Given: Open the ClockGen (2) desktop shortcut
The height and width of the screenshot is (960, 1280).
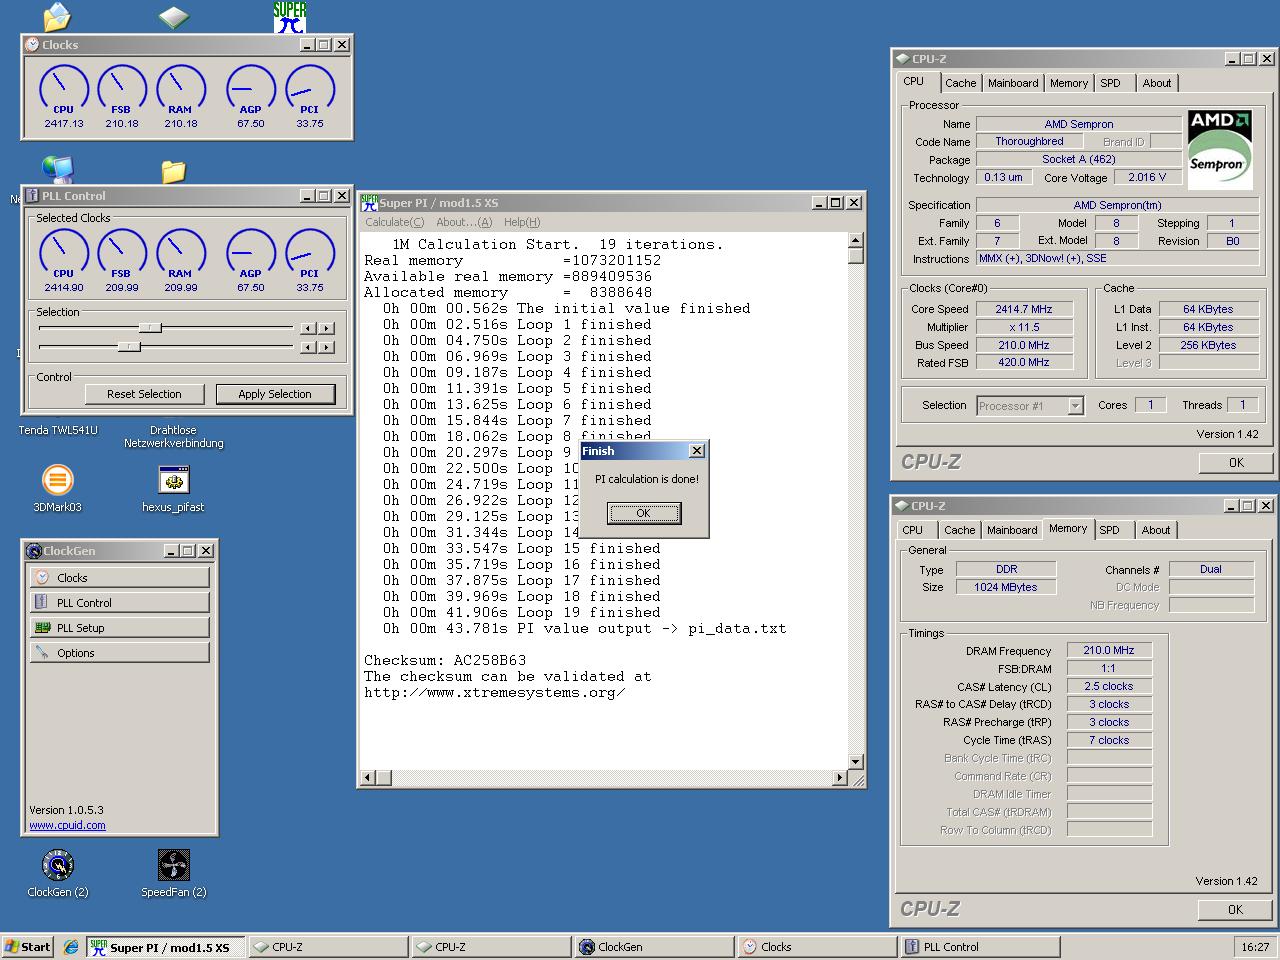Looking at the screenshot, I should pos(58,865).
